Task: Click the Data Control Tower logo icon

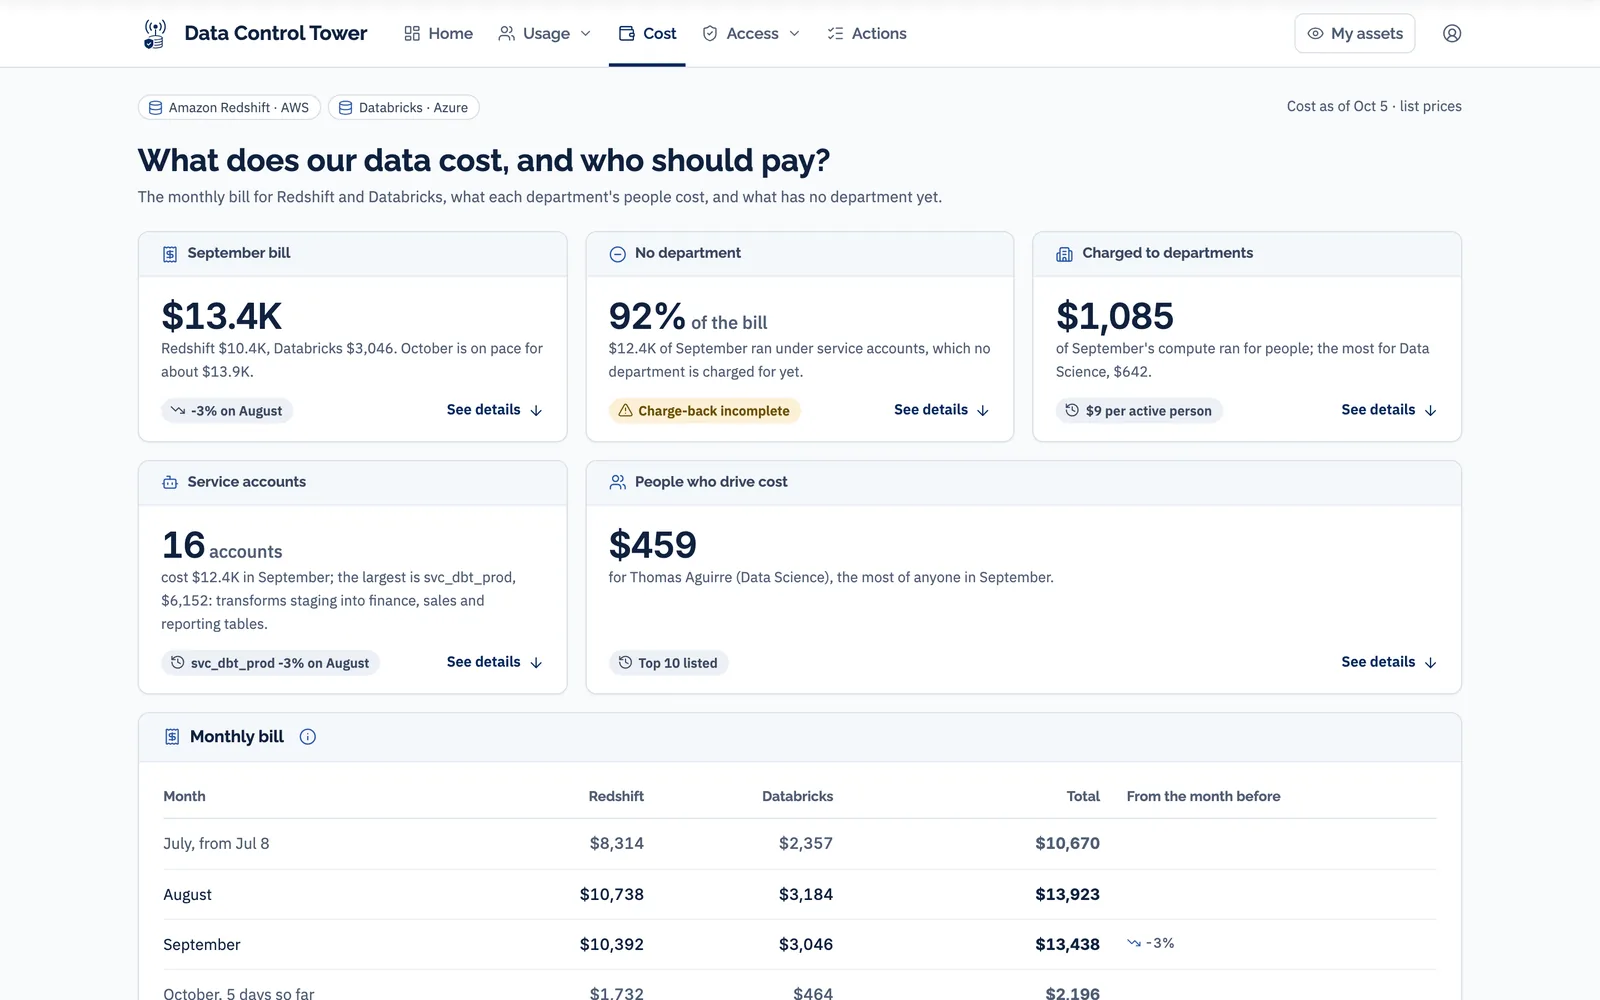Action: pos(154,34)
